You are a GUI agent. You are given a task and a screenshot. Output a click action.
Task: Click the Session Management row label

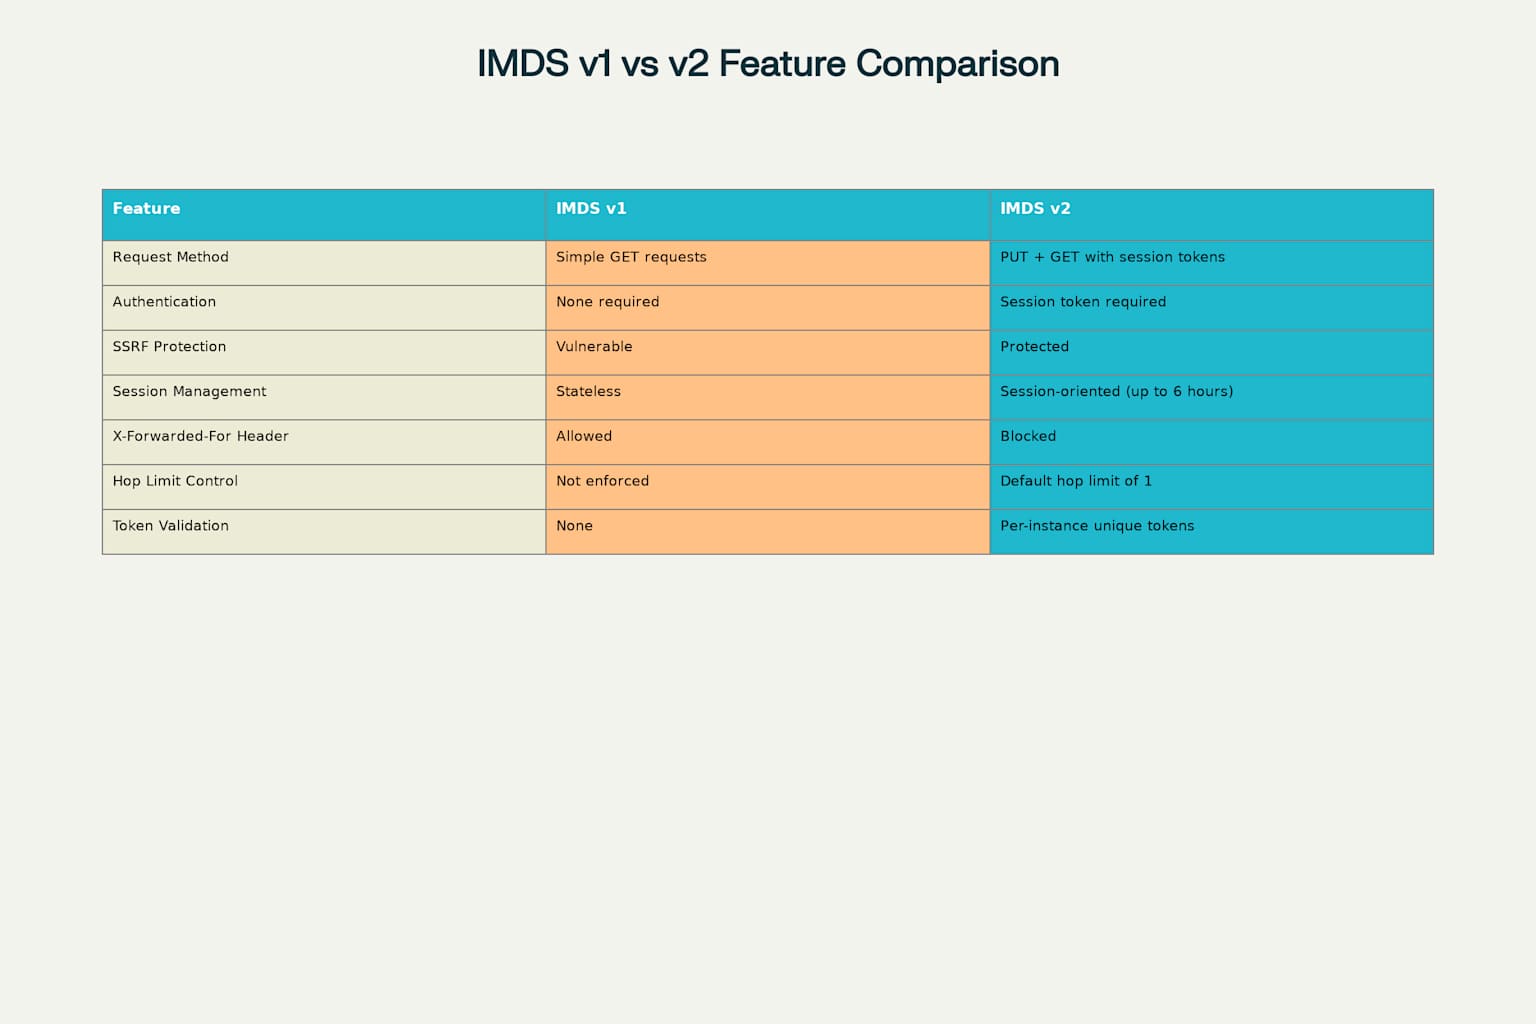click(324, 398)
